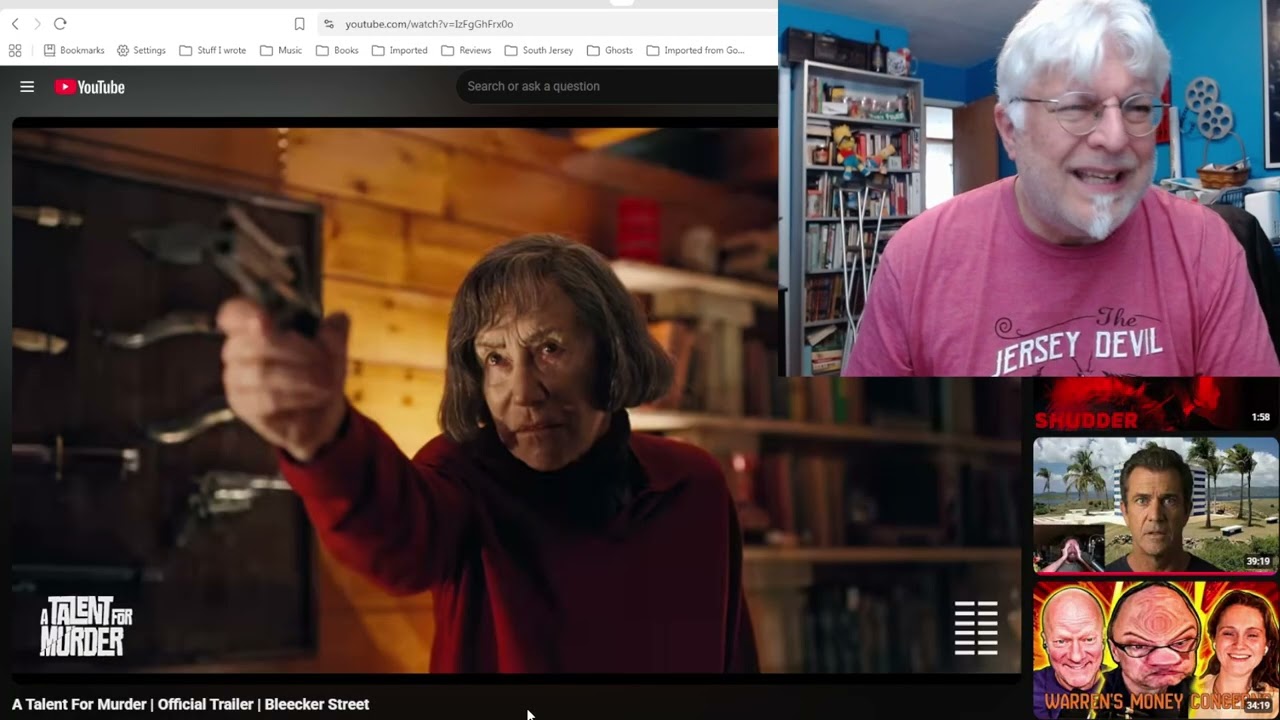Open the Settings bookmark
Viewport: 1280px width, 720px height.
click(141, 50)
